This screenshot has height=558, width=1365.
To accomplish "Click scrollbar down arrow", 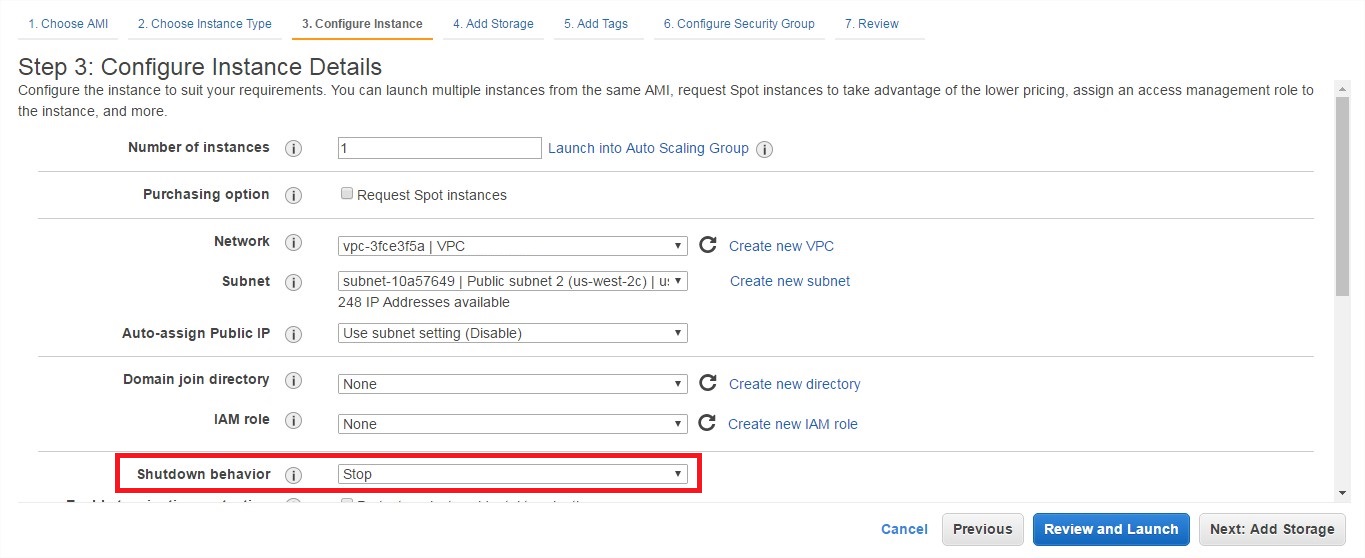I will point(1343,493).
